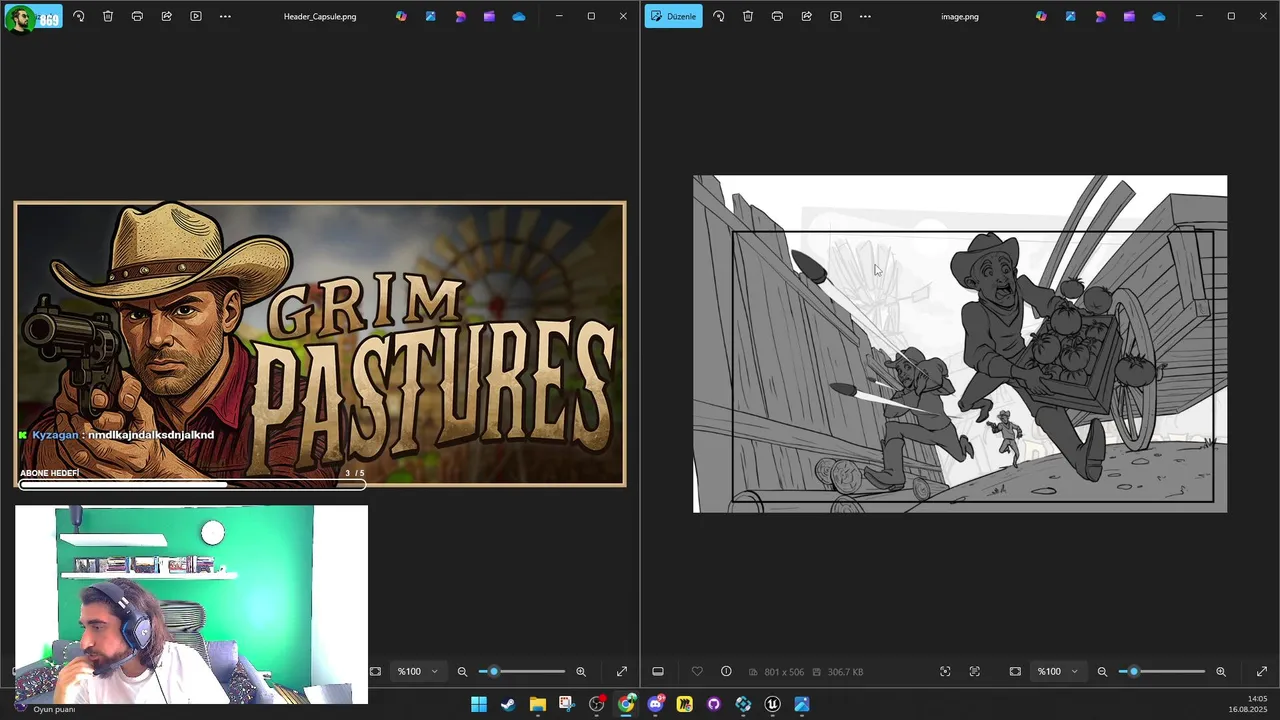Screen dimensions: 1280x720
Task: Click 306,7 KB file size text
Action: (846, 672)
